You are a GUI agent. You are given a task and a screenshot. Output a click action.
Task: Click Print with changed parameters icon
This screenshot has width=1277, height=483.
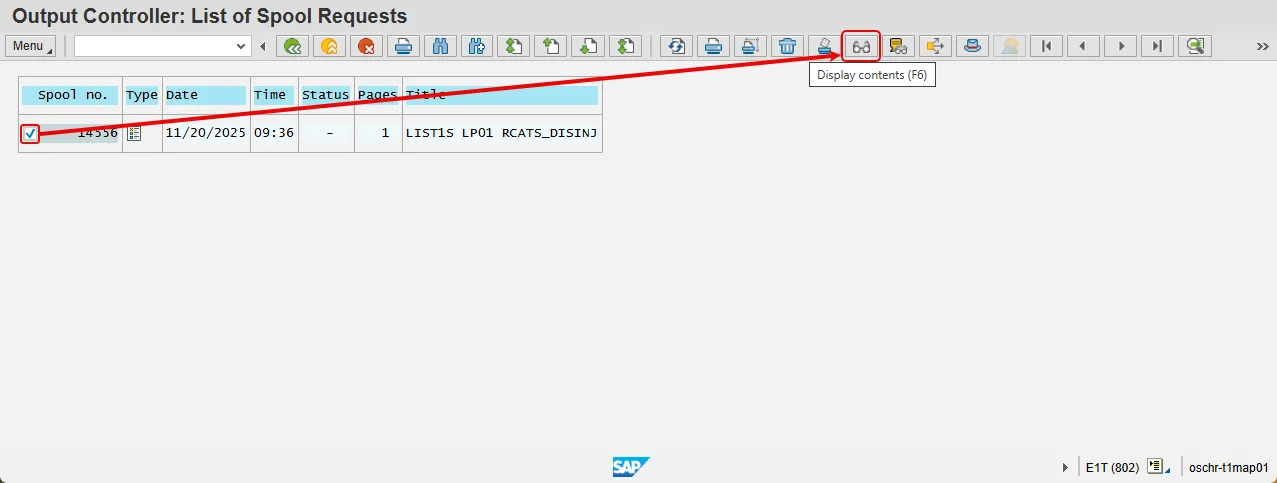tap(751, 46)
